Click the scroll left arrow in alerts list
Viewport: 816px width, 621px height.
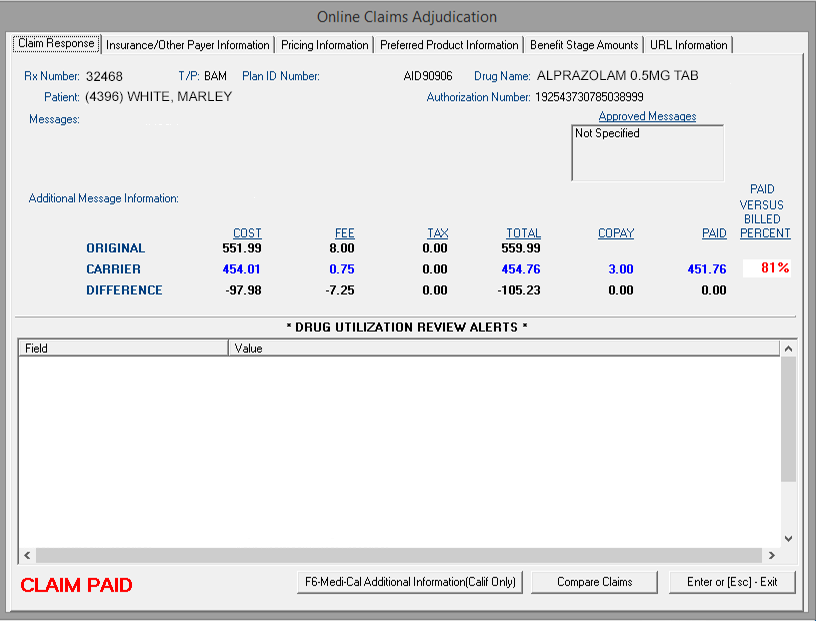point(27,555)
